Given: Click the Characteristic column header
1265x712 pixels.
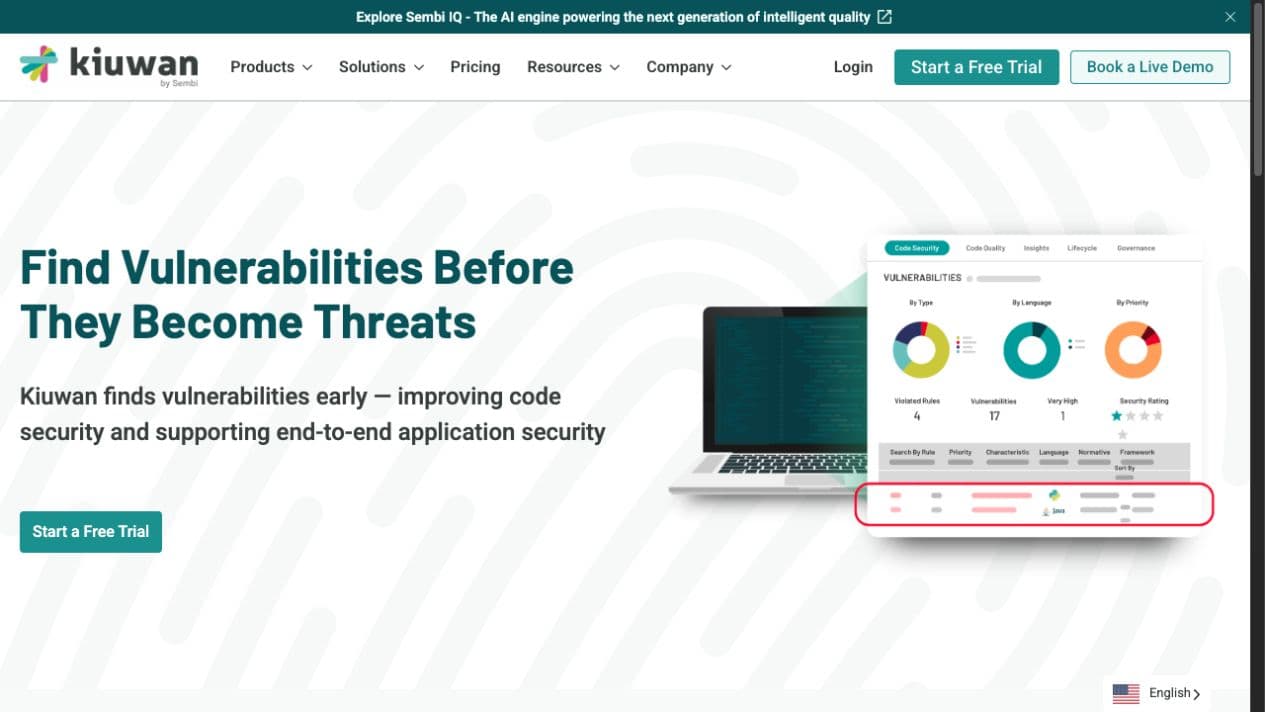Looking at the screenshot, I should 1007,452.
